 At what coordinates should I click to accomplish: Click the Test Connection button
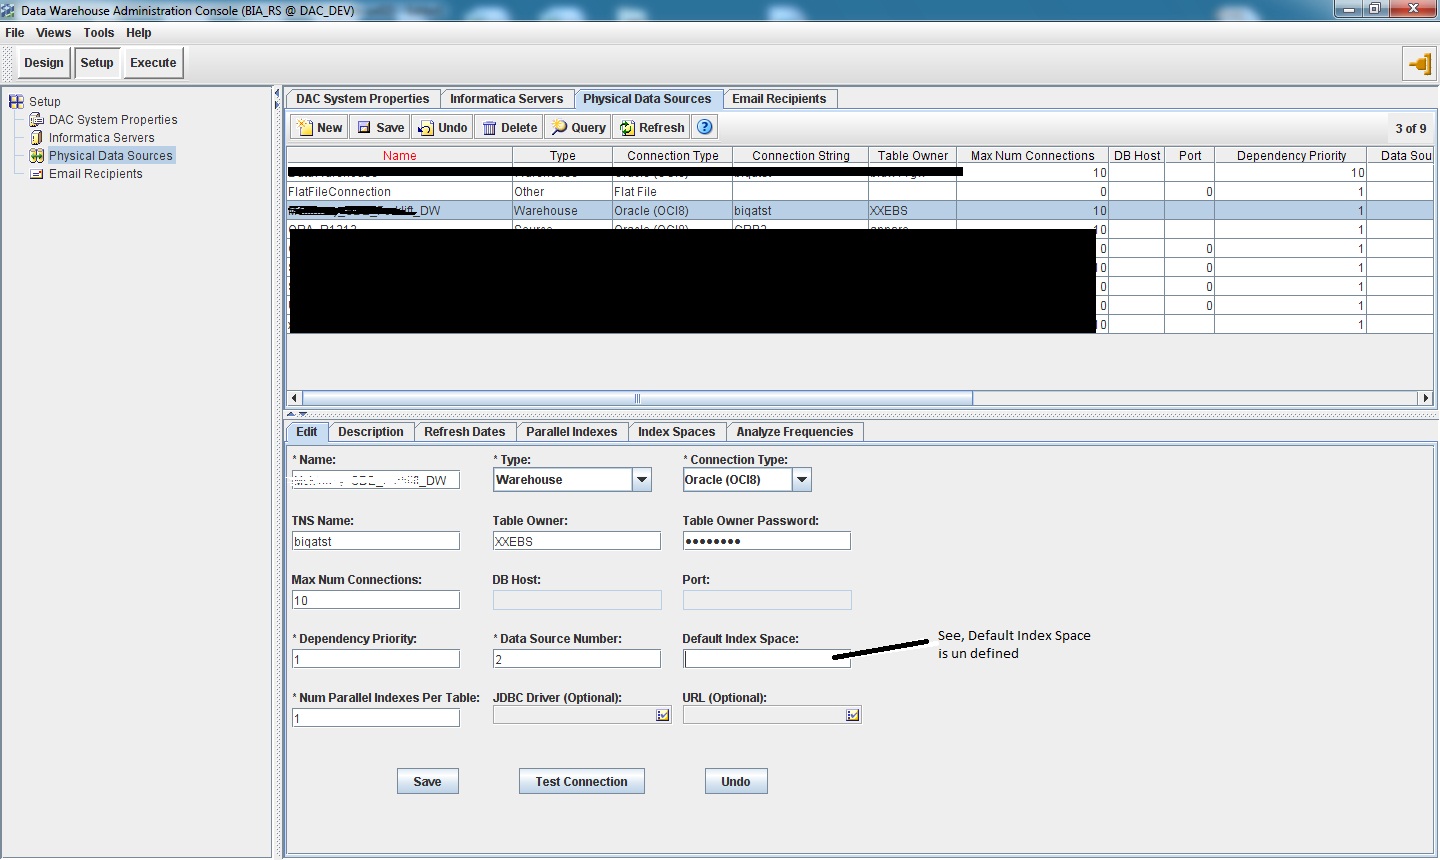582,781
